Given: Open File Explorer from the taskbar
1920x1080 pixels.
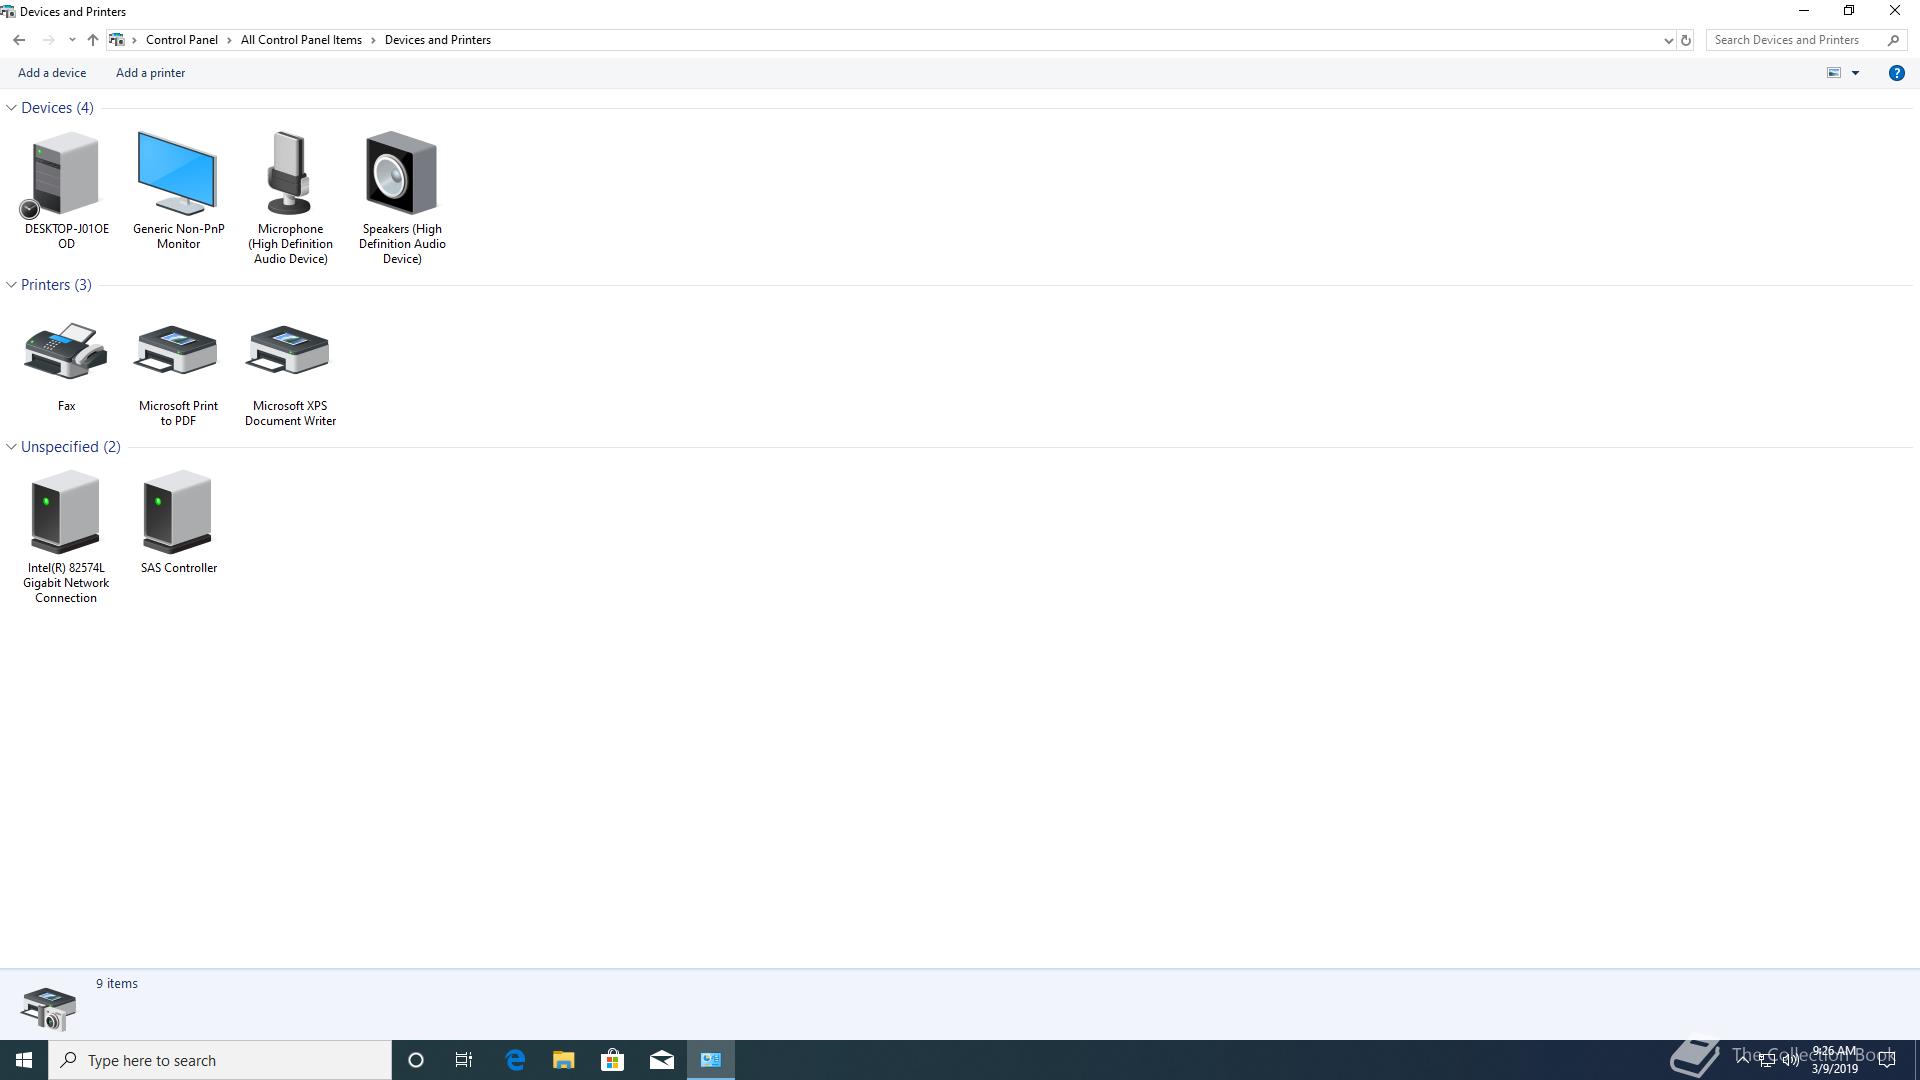Looking at the screenshot, I should (564, 1060).
